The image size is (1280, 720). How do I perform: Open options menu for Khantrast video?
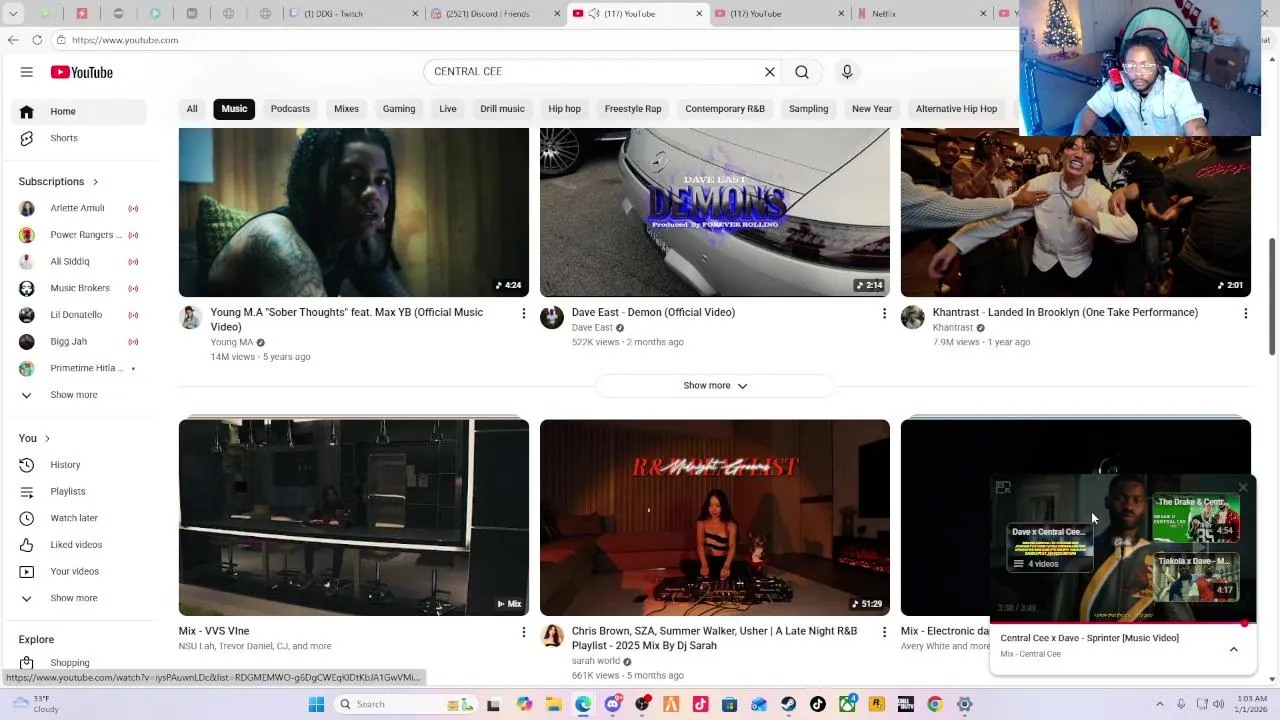coord(1245,313)
